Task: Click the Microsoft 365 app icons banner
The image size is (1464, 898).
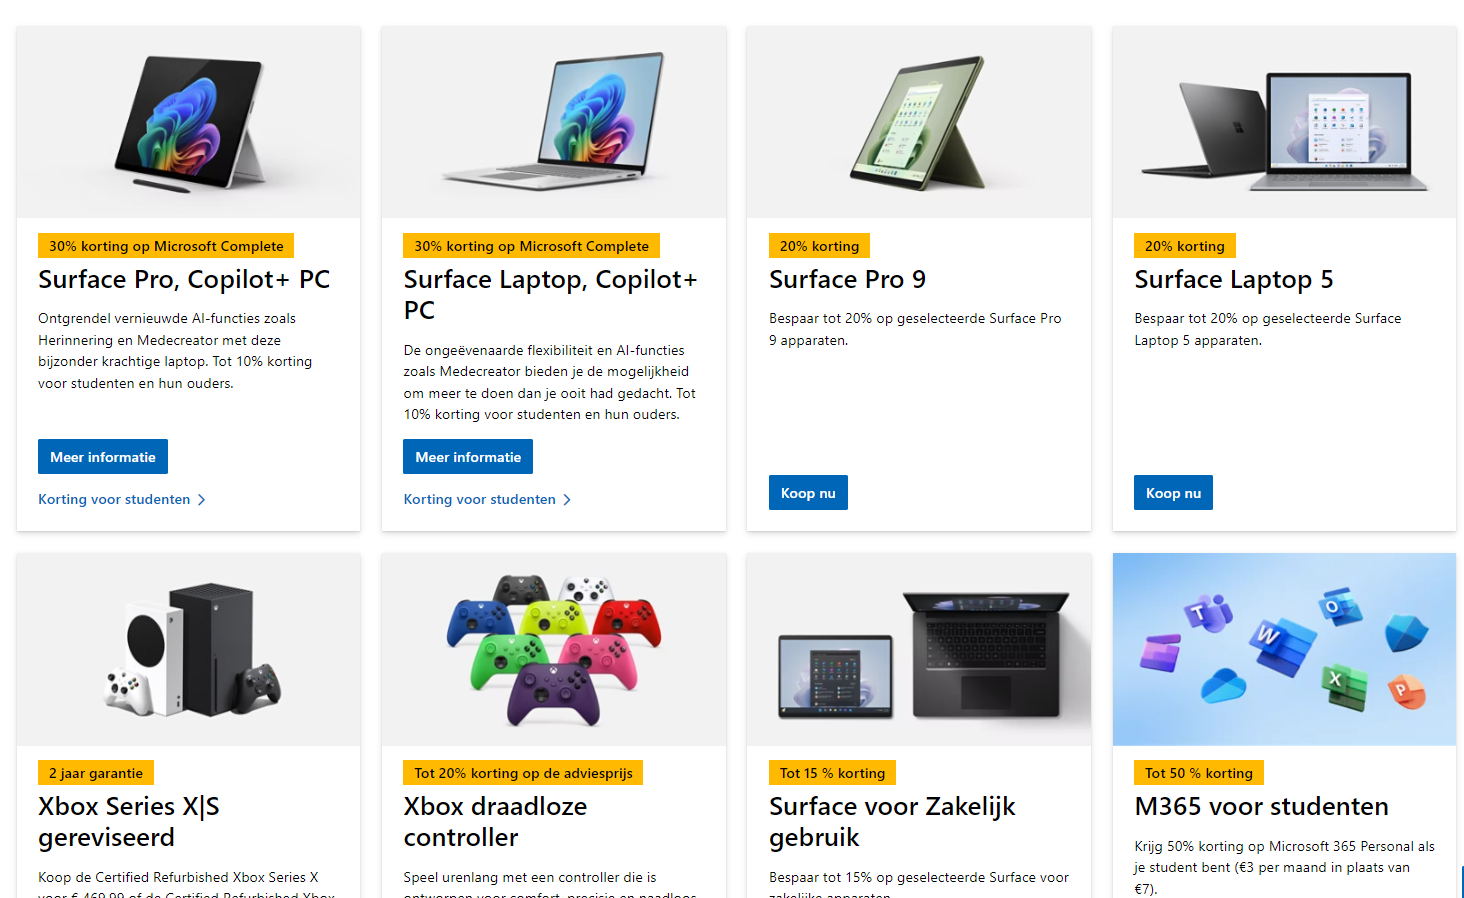Action: point(1284,649)
